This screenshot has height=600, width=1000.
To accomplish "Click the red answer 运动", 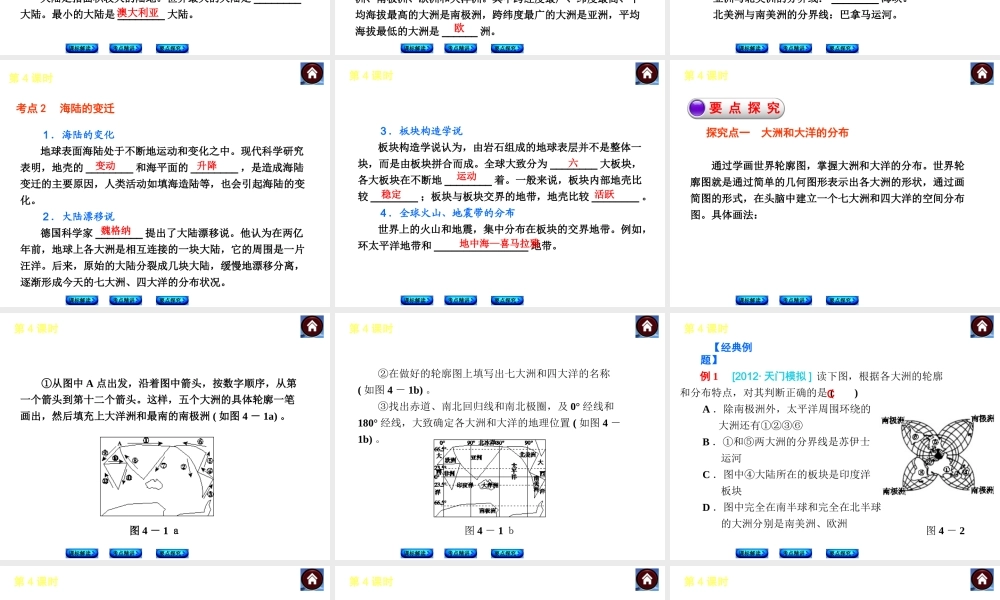I will click(466, 177).
